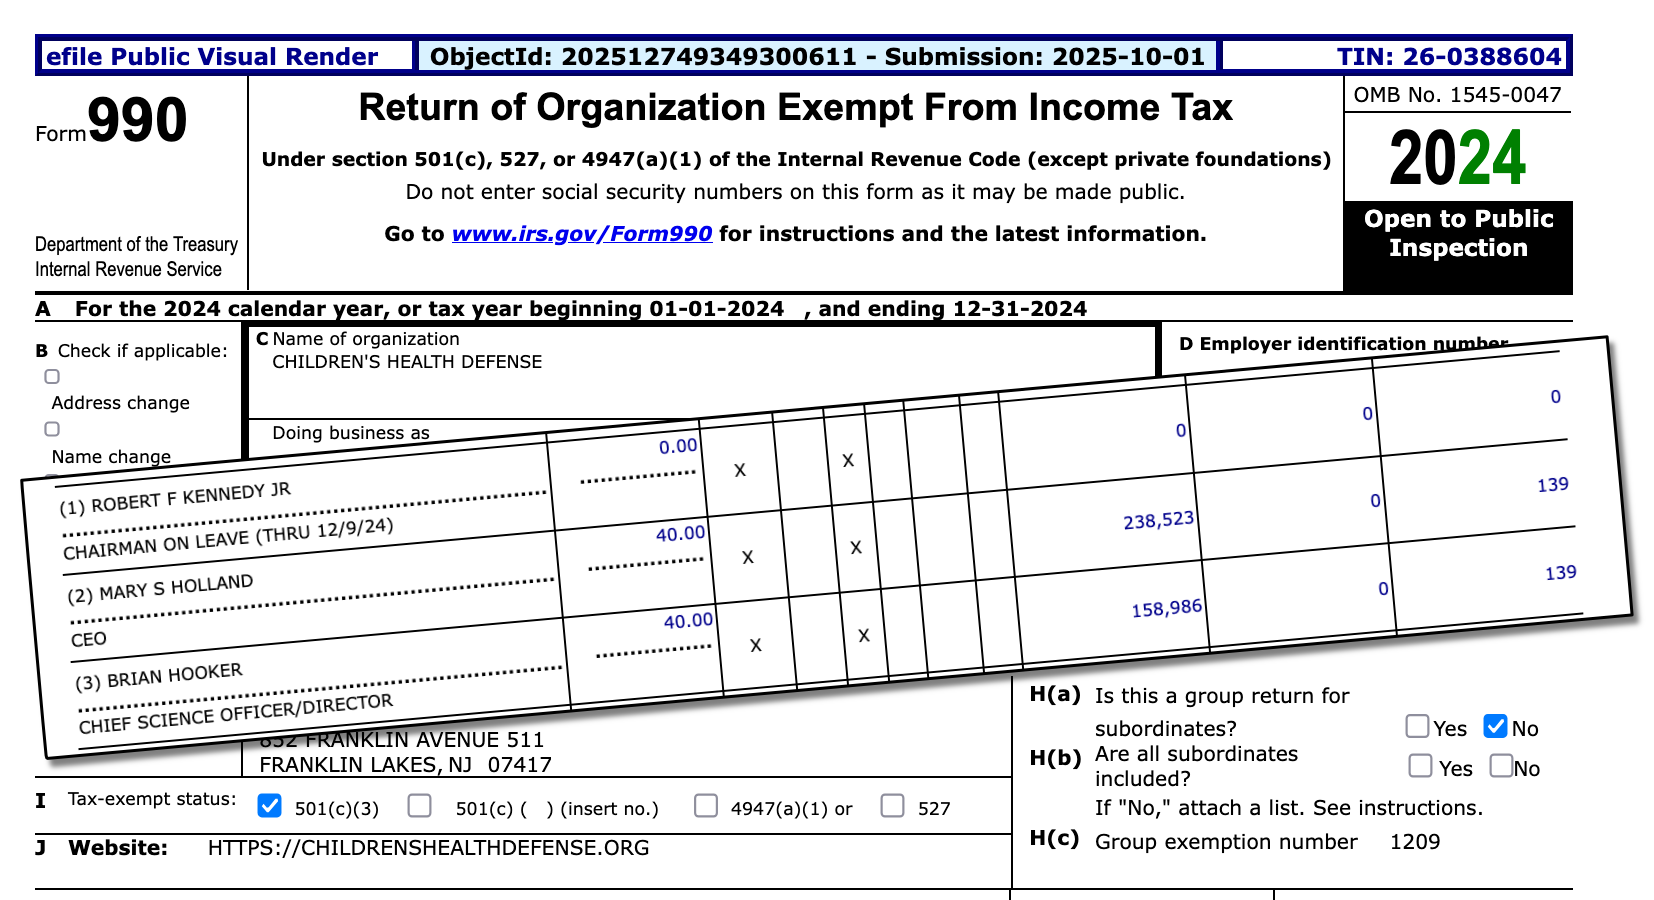Image resolution: width=1654 pixels, height=900 pixels.
Task: Click the CEO title under Mary Holland
Action: tap(89, 639)
